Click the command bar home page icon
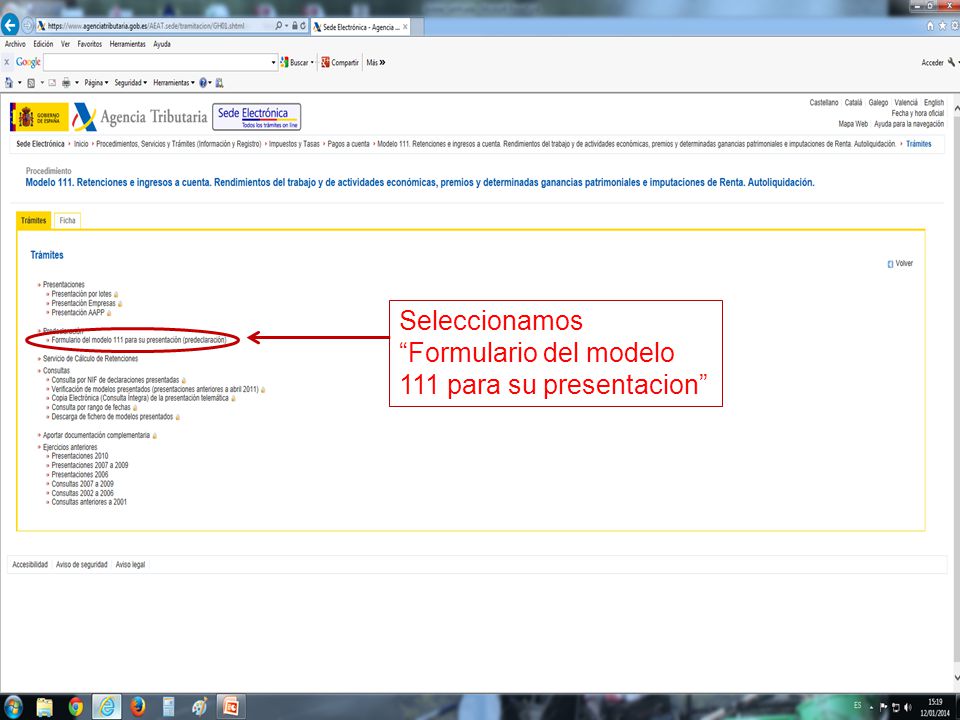The image size is (960, 720). 9,83
